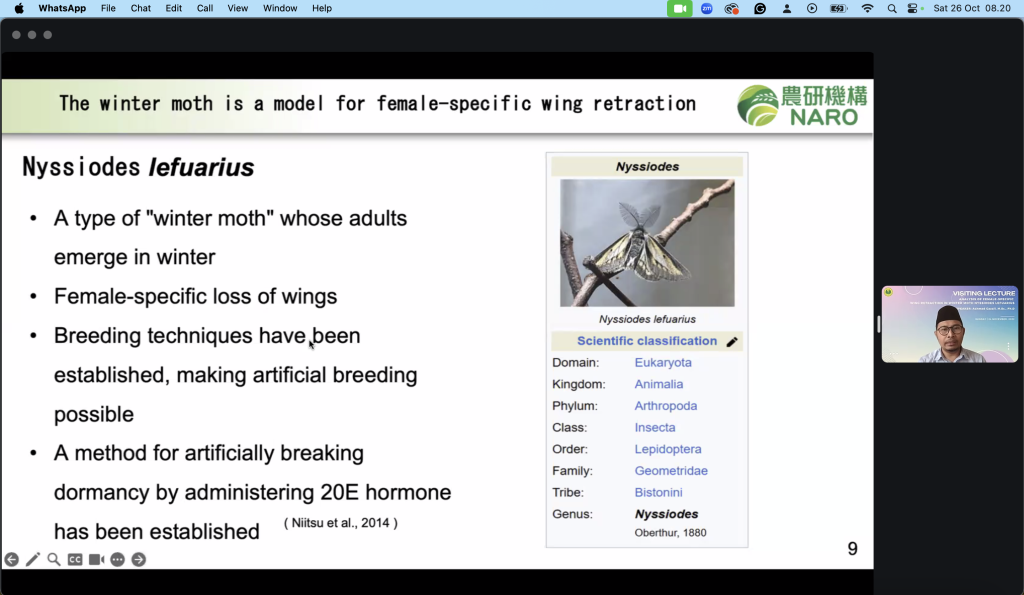Image resolution: width=1024 pixels, height=595 pixels.
Task: Advance to next slide with right arrow
Action: pos(138,560)
